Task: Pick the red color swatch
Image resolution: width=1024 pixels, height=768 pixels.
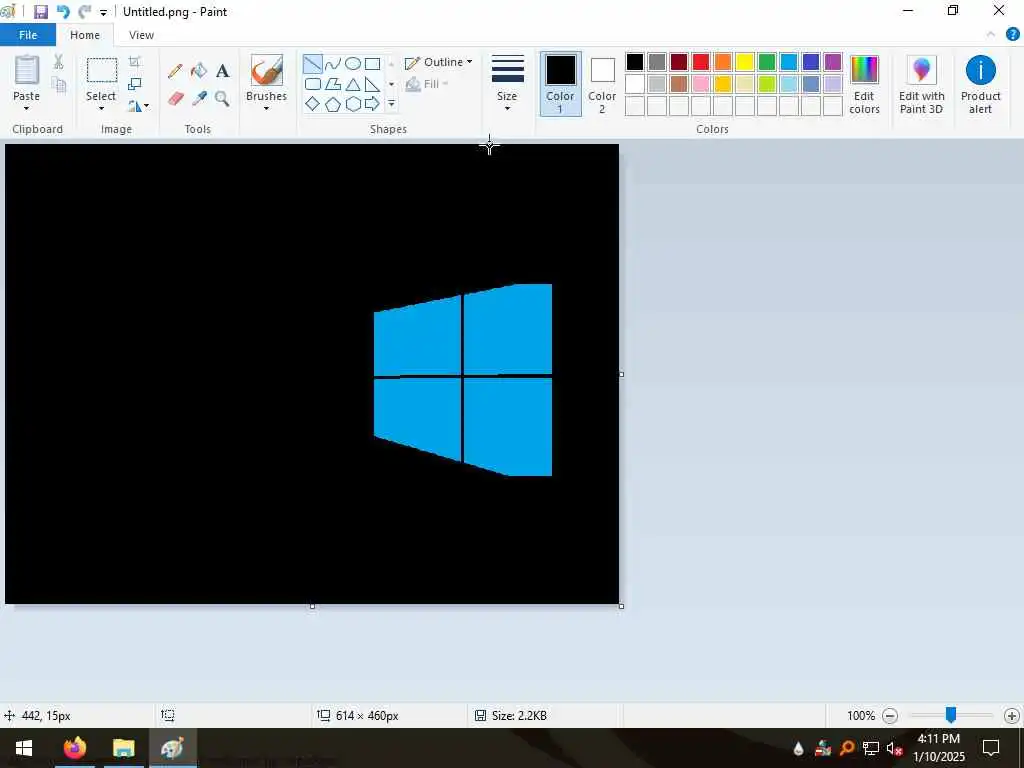Action: point(701,62)
